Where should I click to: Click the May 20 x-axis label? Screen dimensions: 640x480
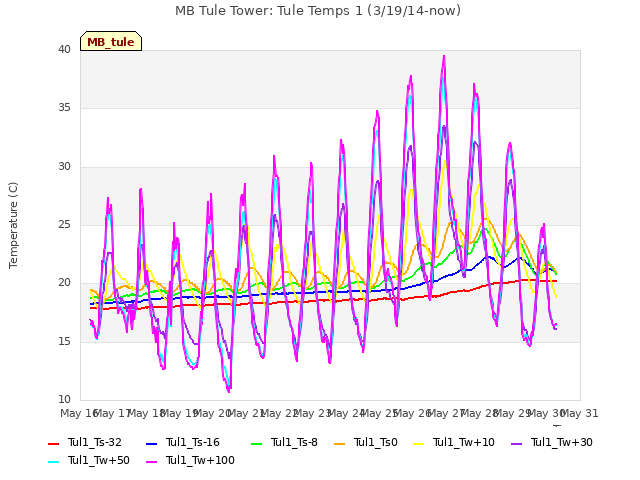coord(213,413)
